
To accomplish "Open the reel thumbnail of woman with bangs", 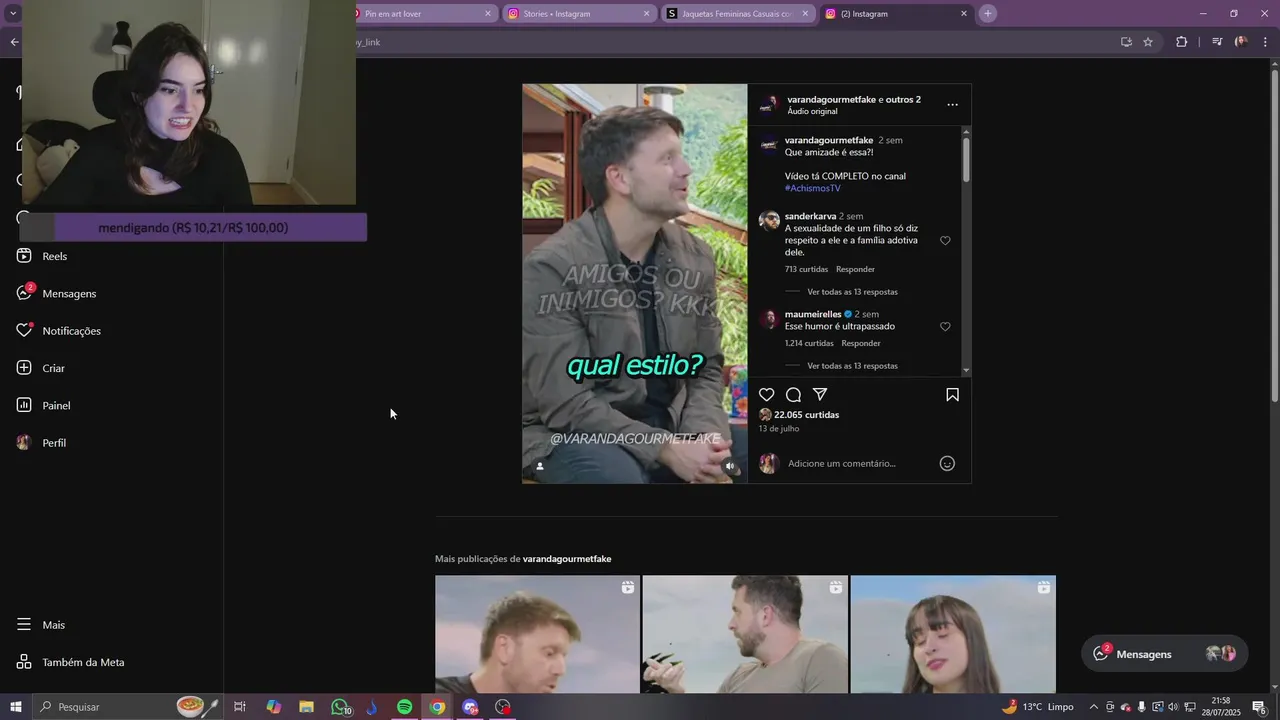I will point(953,634).
